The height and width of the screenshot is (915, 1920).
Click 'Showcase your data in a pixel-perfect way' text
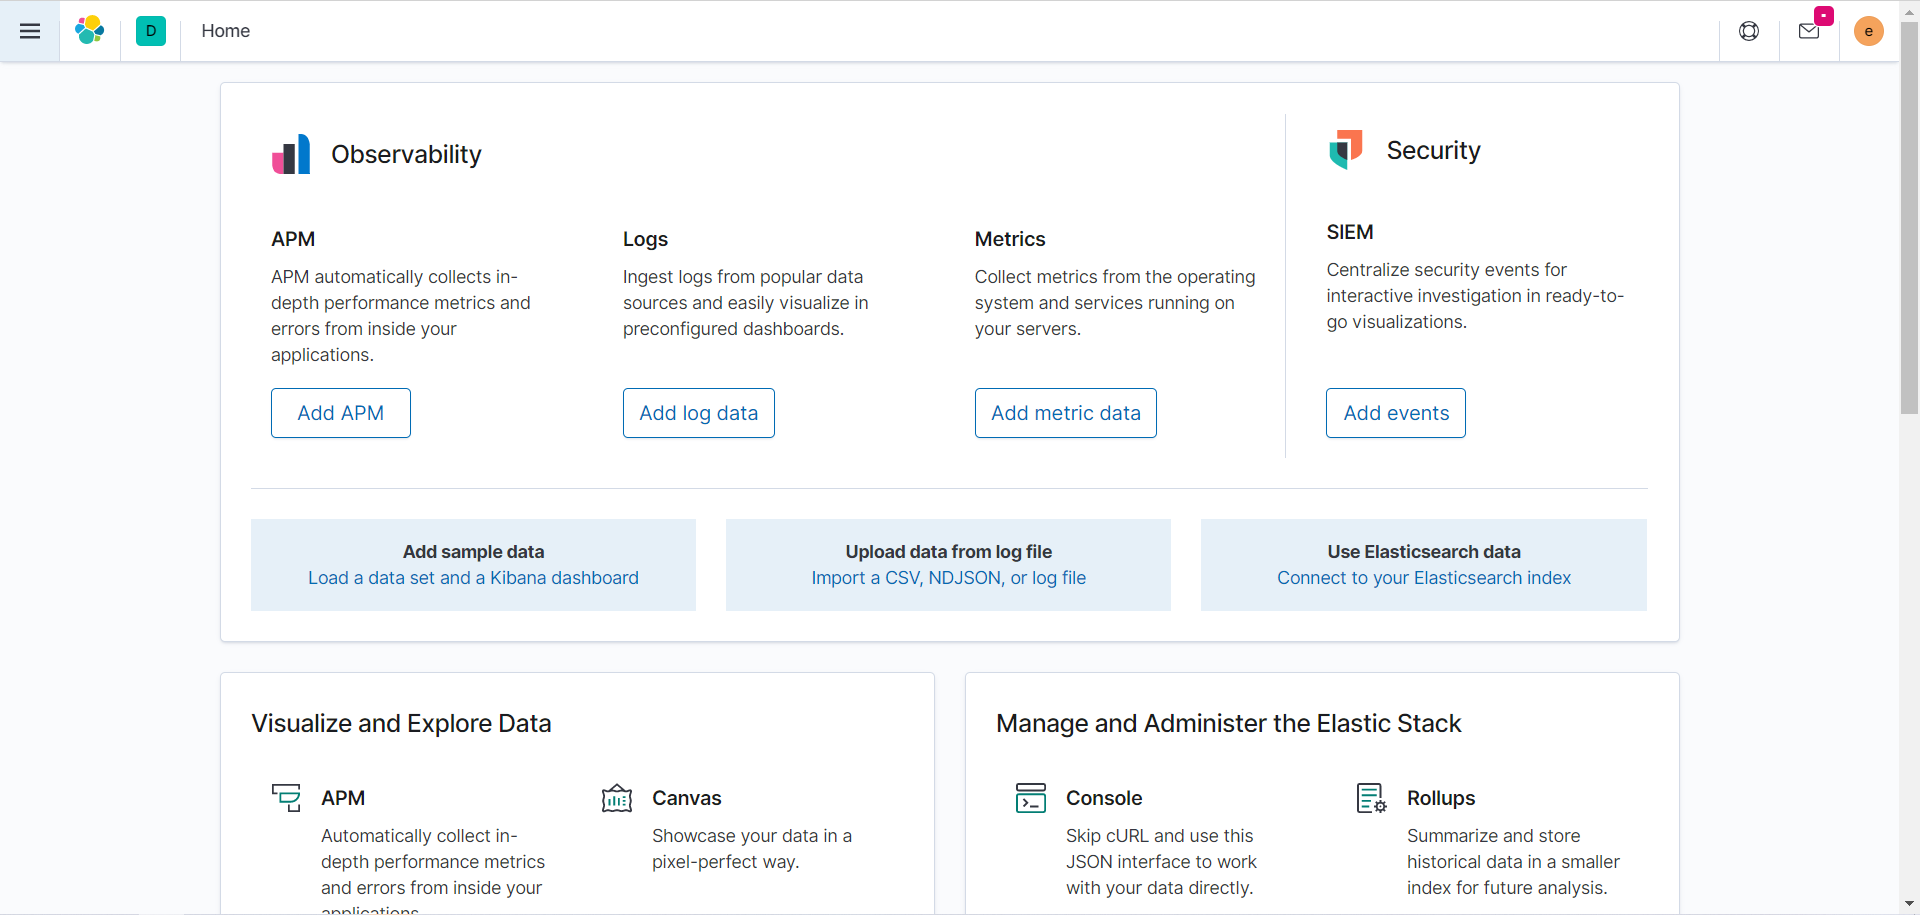pyautogui.click(x=752, y=849)
